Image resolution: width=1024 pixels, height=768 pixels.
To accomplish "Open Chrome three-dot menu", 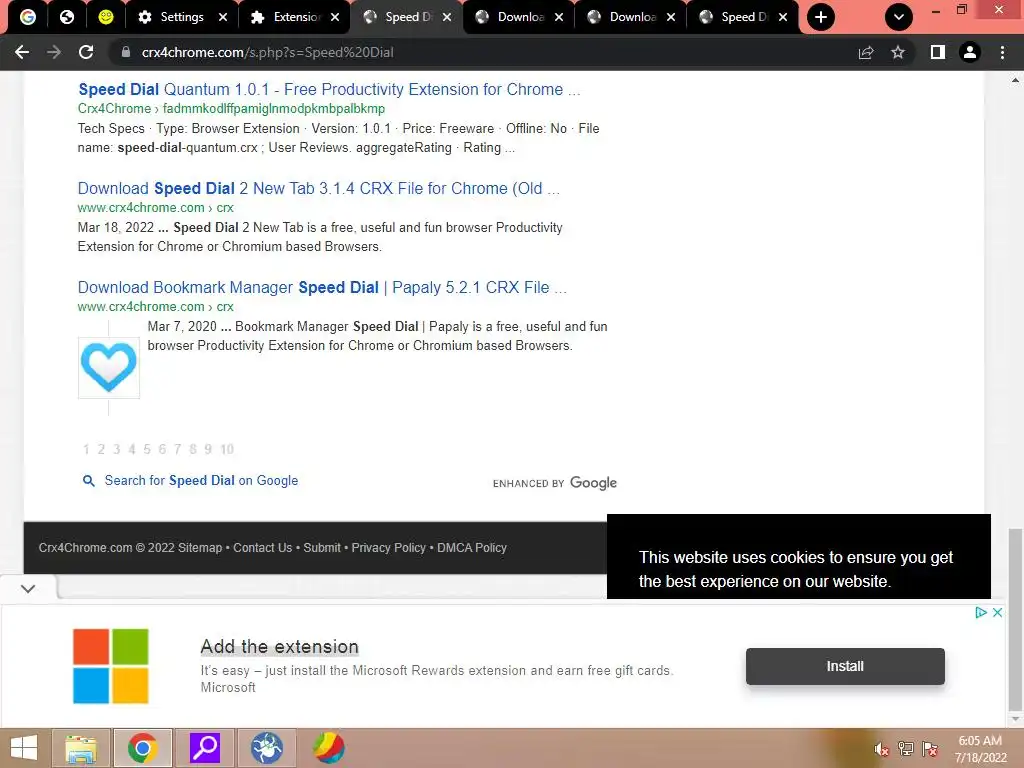I will [x=1002, y=52].
